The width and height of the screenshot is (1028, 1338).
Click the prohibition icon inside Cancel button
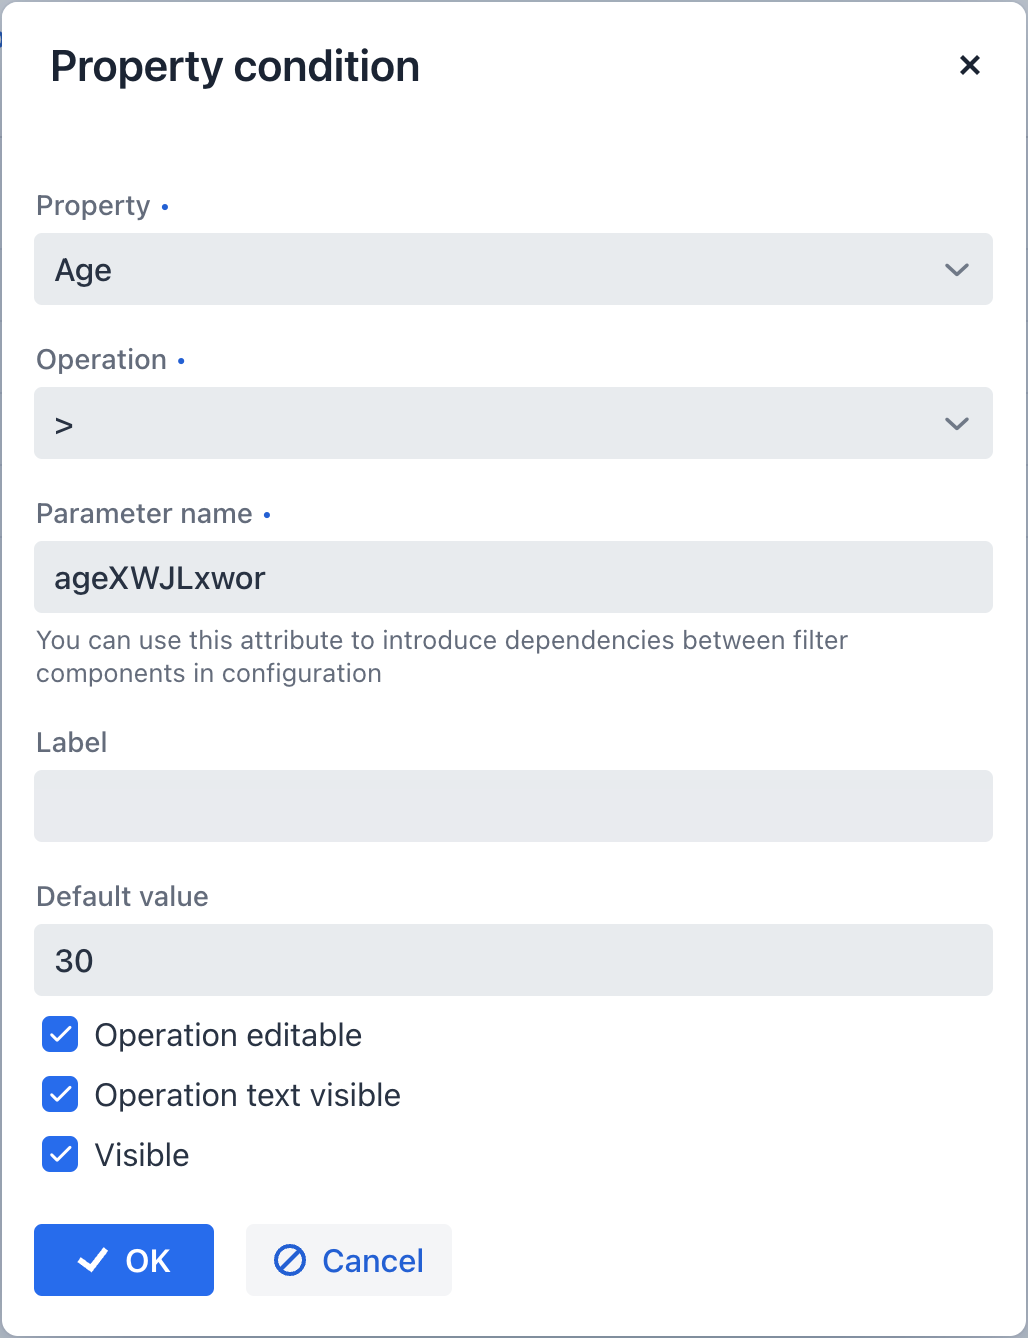pos(290,1260)
